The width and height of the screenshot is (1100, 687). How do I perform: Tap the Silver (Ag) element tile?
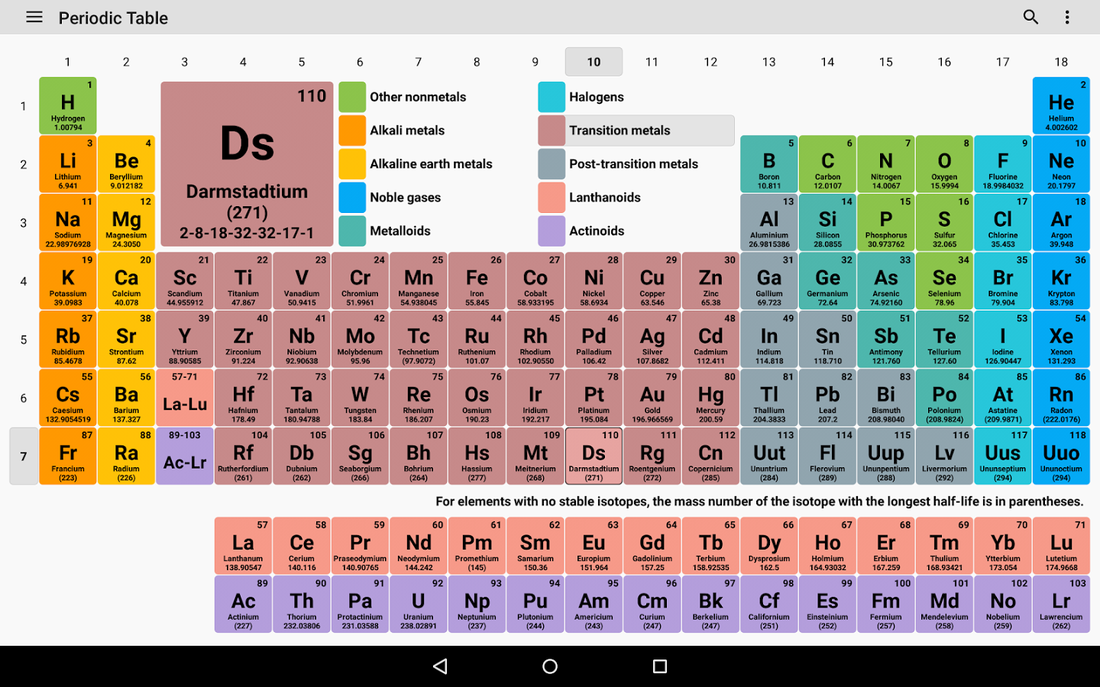(652, 340)
